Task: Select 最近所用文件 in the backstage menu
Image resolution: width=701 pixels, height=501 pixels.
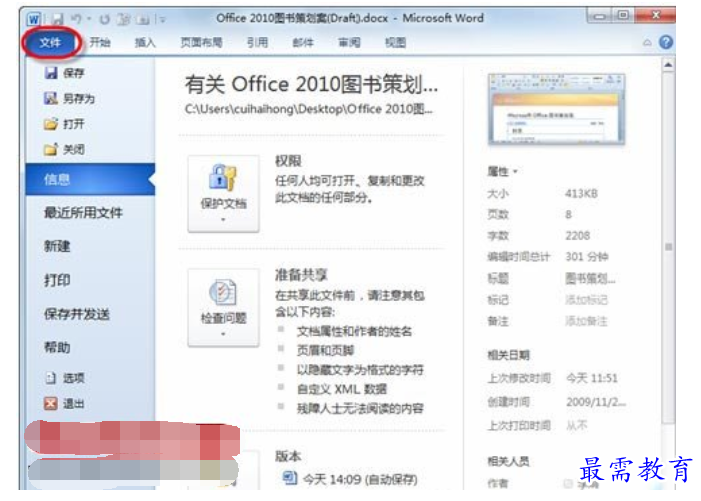Action: tap(83, 213)
